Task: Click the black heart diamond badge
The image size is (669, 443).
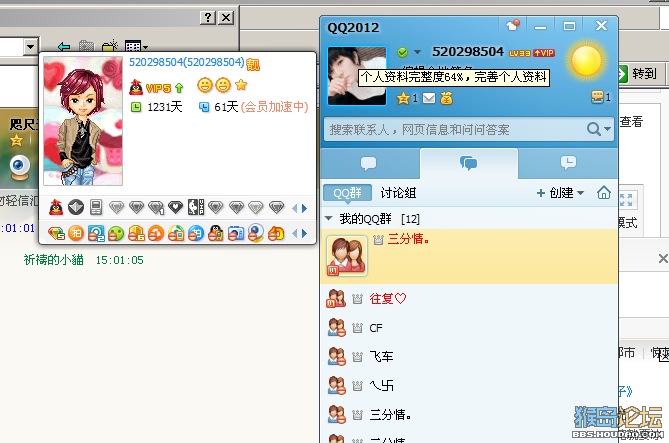Action: (175, 207)
